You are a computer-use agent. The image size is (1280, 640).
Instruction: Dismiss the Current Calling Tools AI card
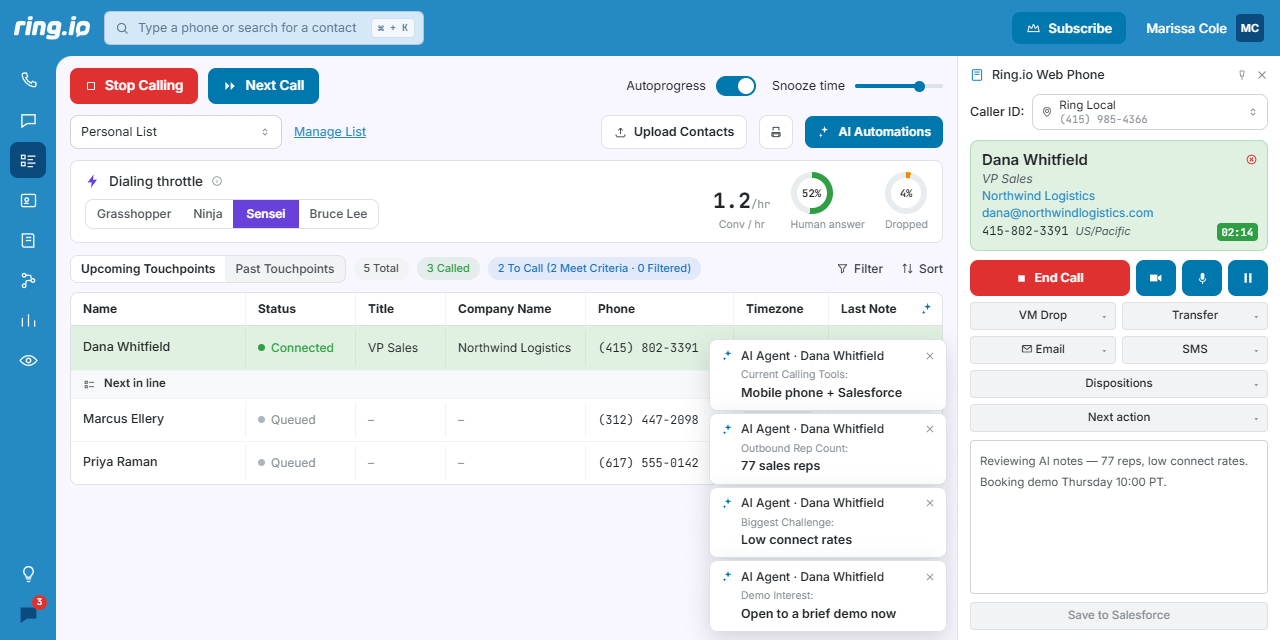pyautogui.click(x=930, y=355)
